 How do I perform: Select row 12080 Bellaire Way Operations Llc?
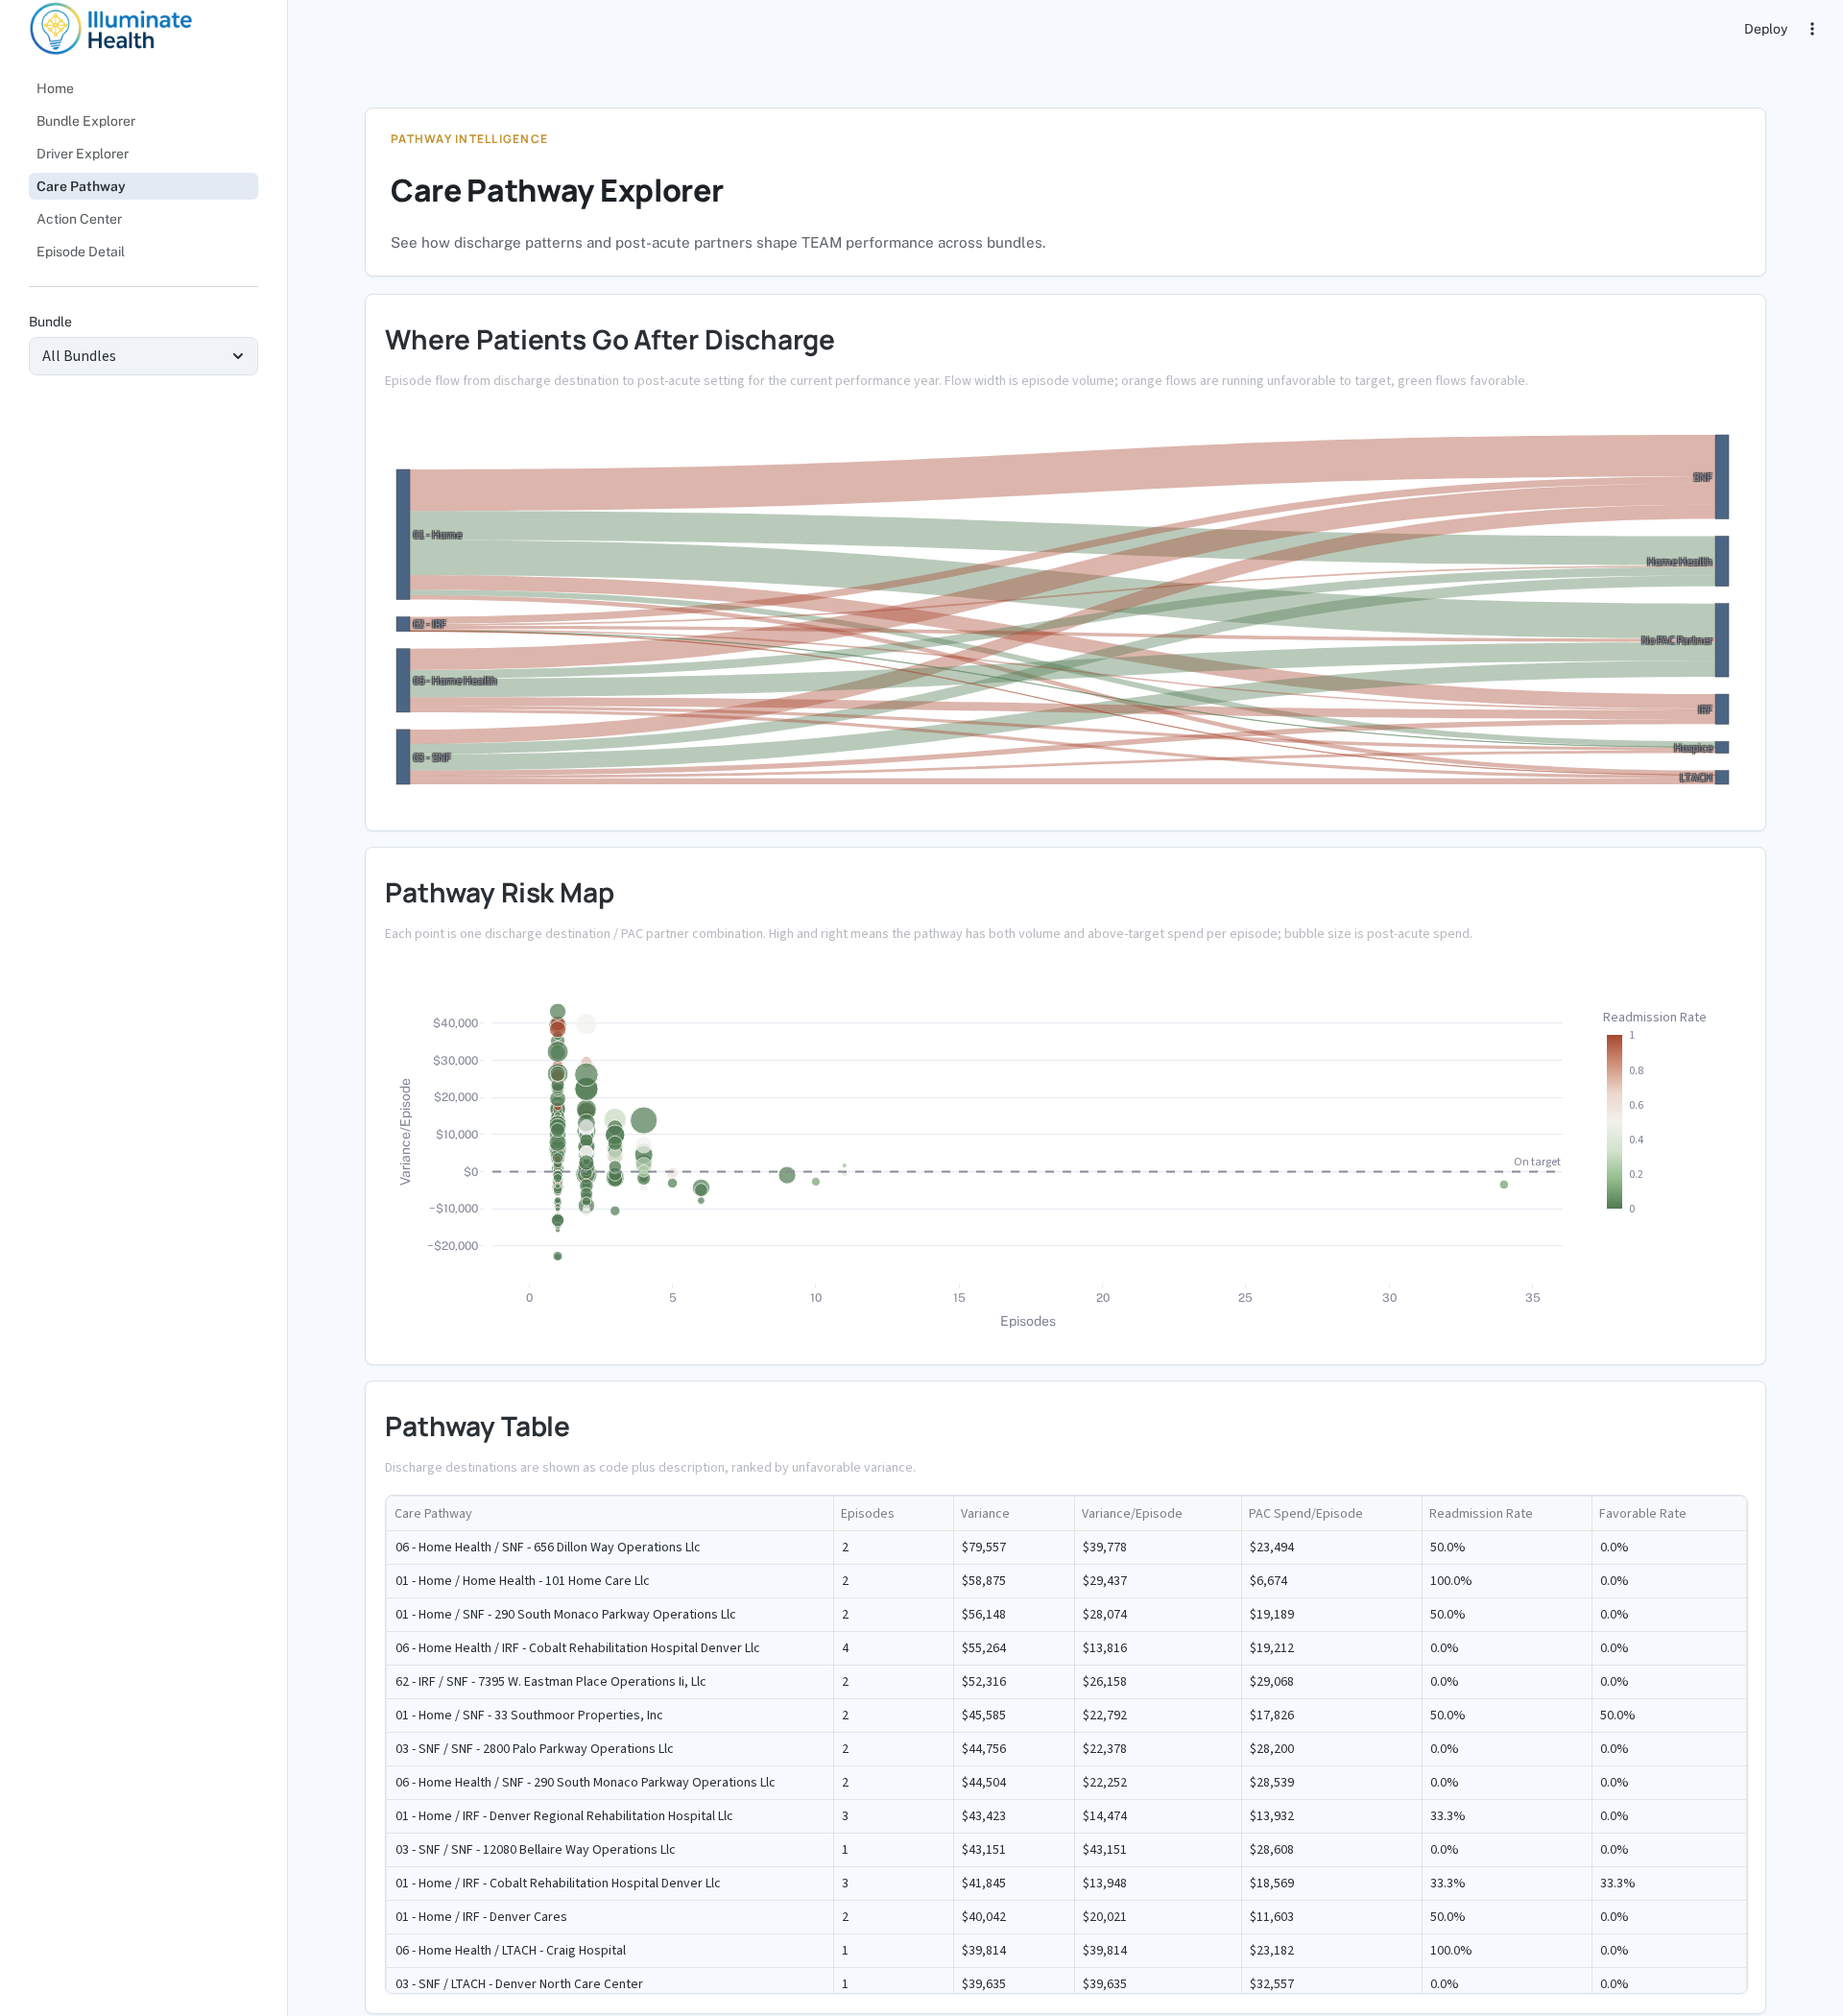pos(1066,1850)
